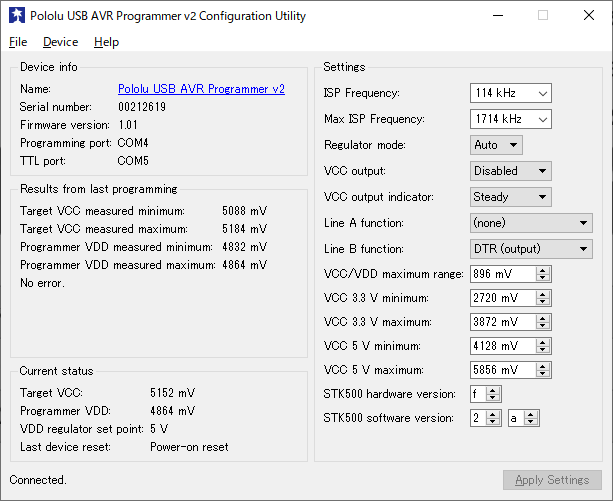Click the Target VCC measured maximum 5184 mV
Viewport: 613px width, 501px height.
pyautogui.click(x=244, y=229)
